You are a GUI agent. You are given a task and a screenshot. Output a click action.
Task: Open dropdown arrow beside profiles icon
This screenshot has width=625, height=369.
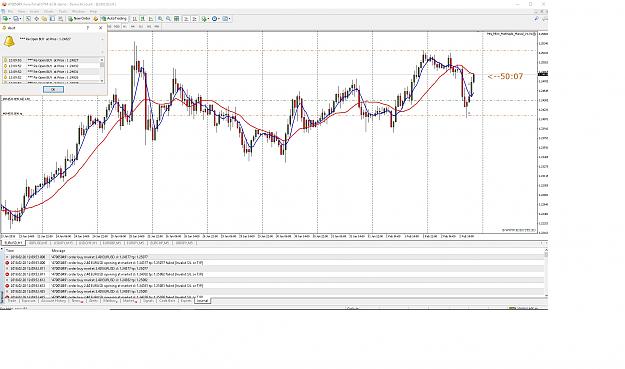click(x=20, y=19)
